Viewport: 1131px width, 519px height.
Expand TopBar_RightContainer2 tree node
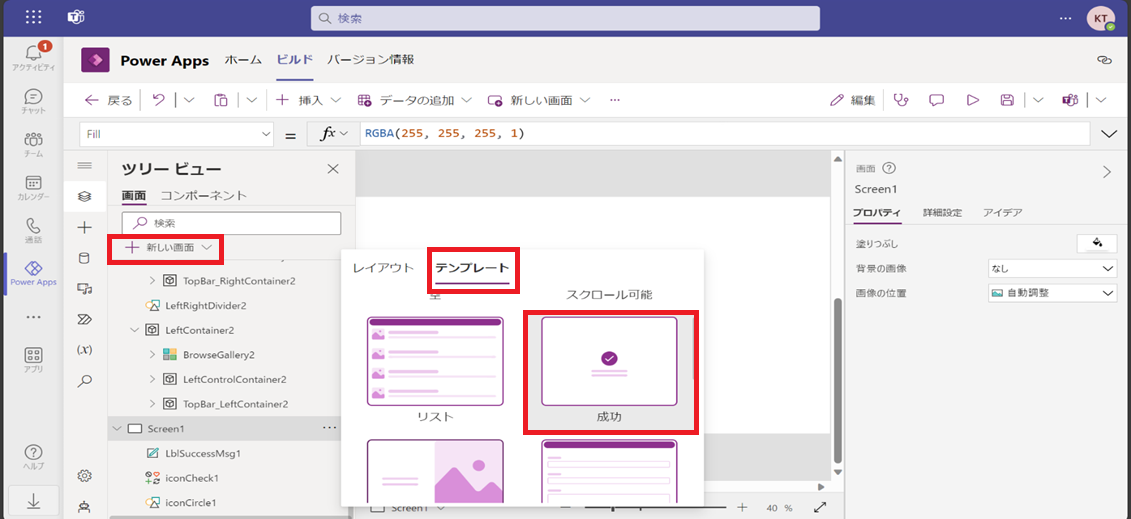(152, 281)
